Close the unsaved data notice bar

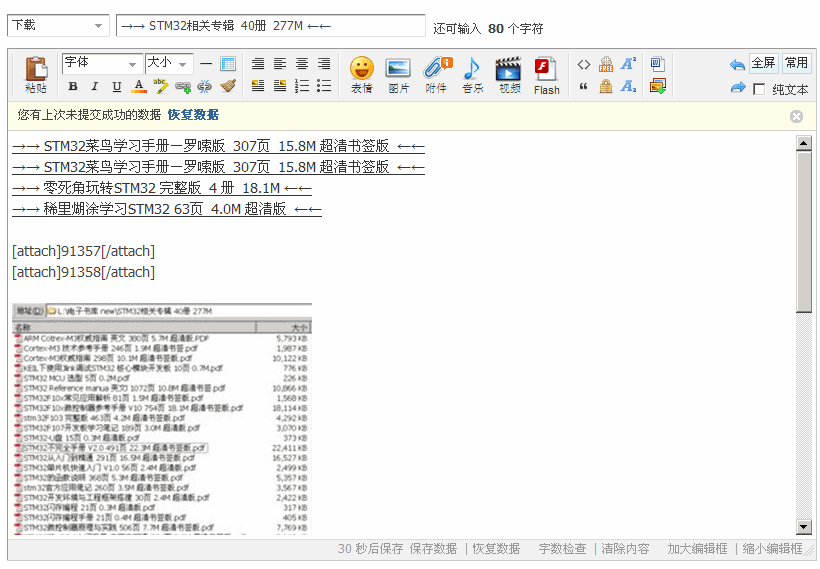pyautogui.click(x=796, y=116)
